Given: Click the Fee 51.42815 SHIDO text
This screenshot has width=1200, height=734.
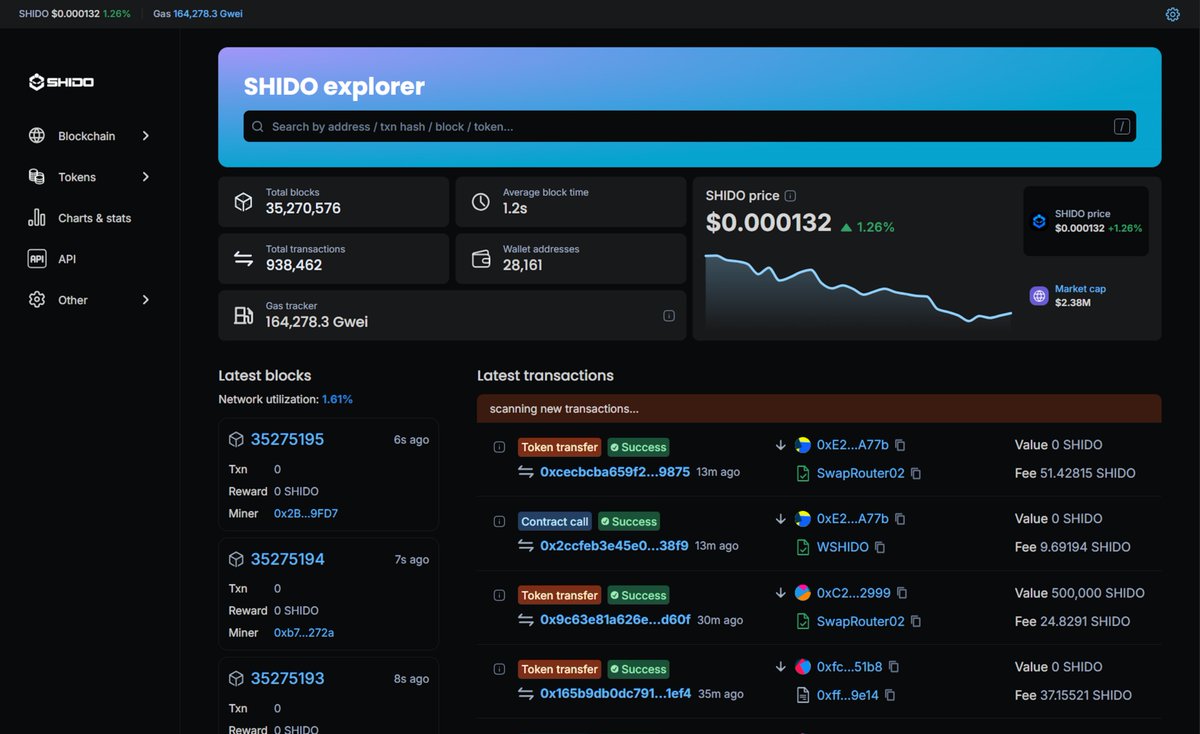Looking at the screenshot, I should click(1075, 473).
